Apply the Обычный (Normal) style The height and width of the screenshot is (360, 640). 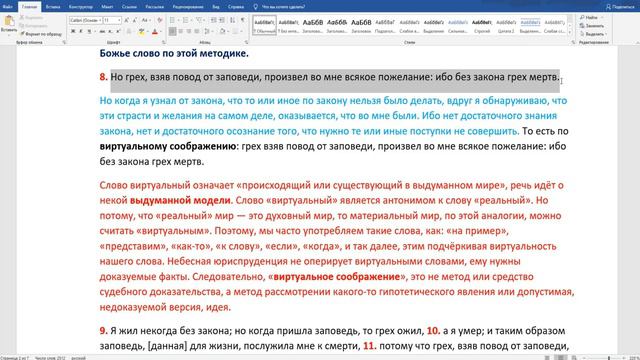[264, 26]
